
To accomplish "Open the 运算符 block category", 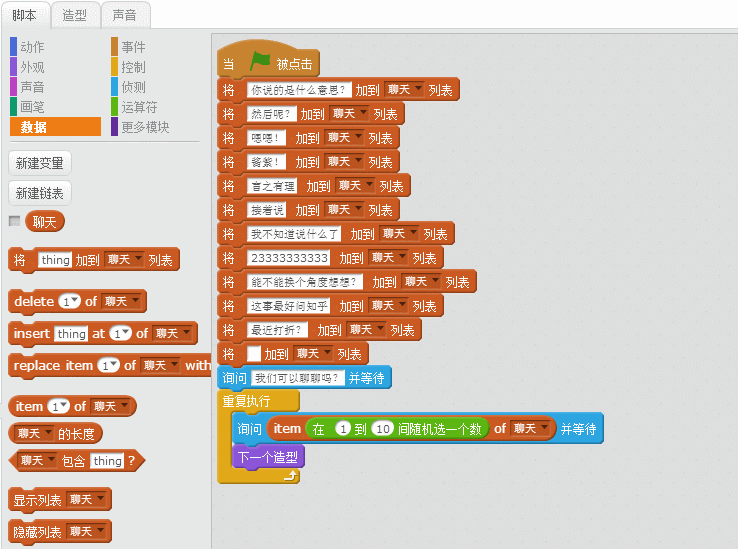I will click(x=139, y=107).
